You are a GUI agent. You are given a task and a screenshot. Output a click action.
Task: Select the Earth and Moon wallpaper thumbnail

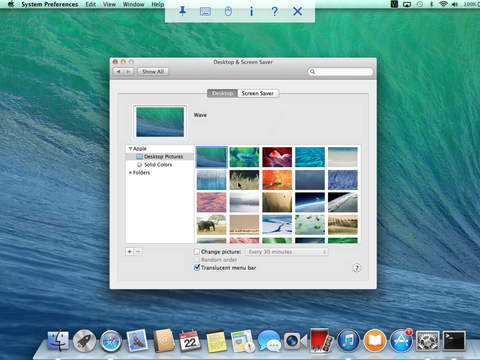[x=310, y=202]
